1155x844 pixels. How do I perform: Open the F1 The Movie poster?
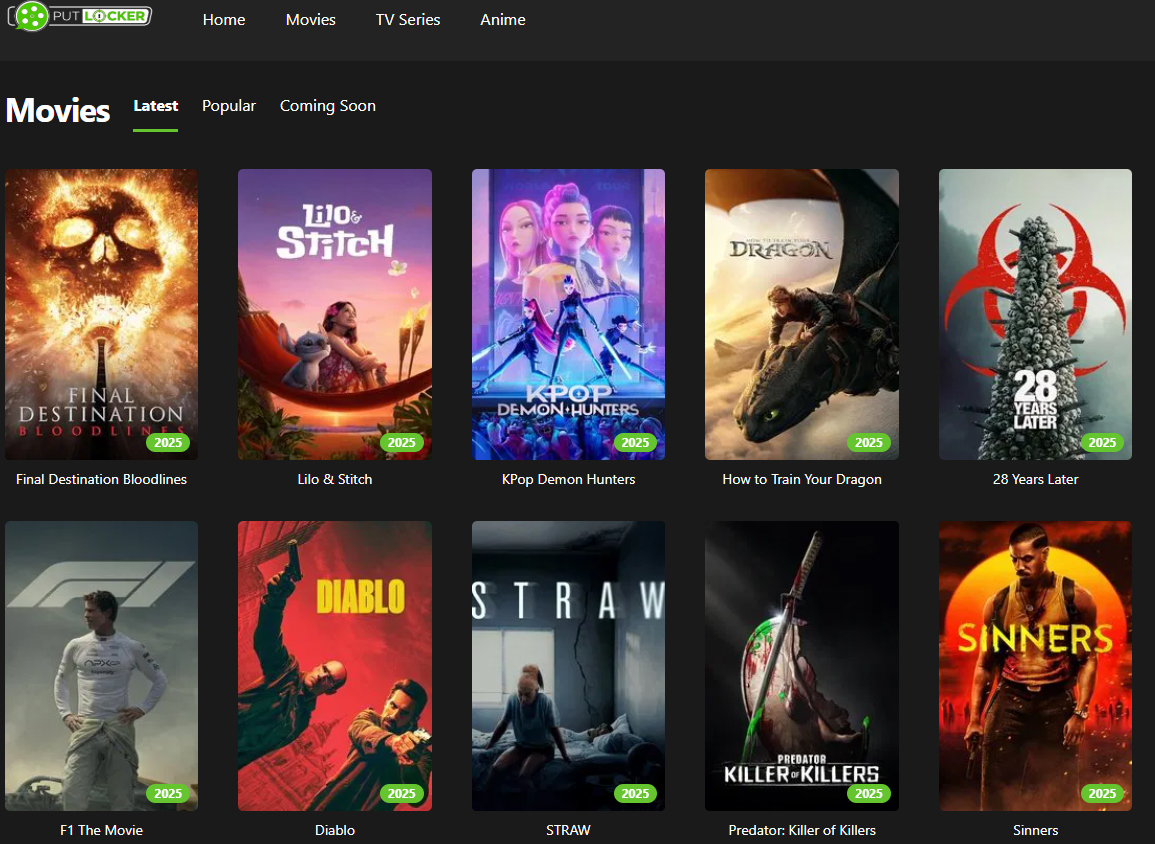pos(102,666)
